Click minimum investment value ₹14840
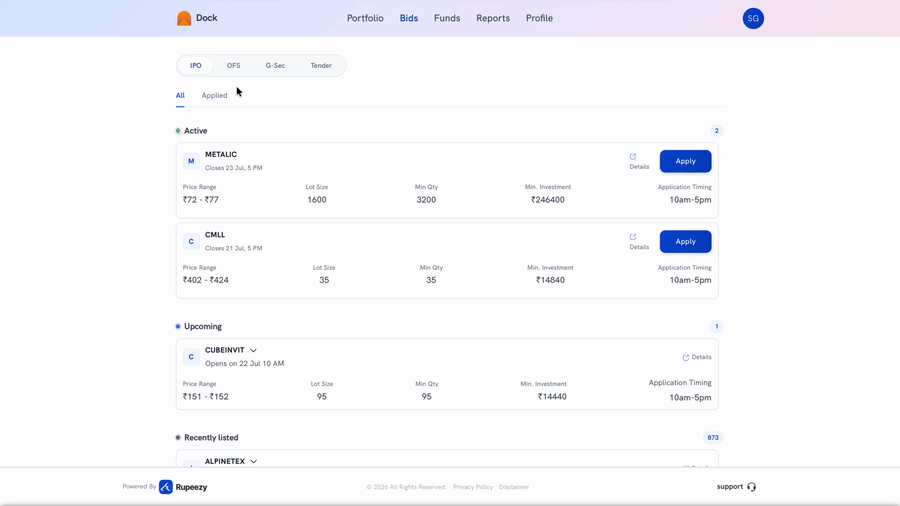This screenshot has width=900, height=506. tap(550, 280)
